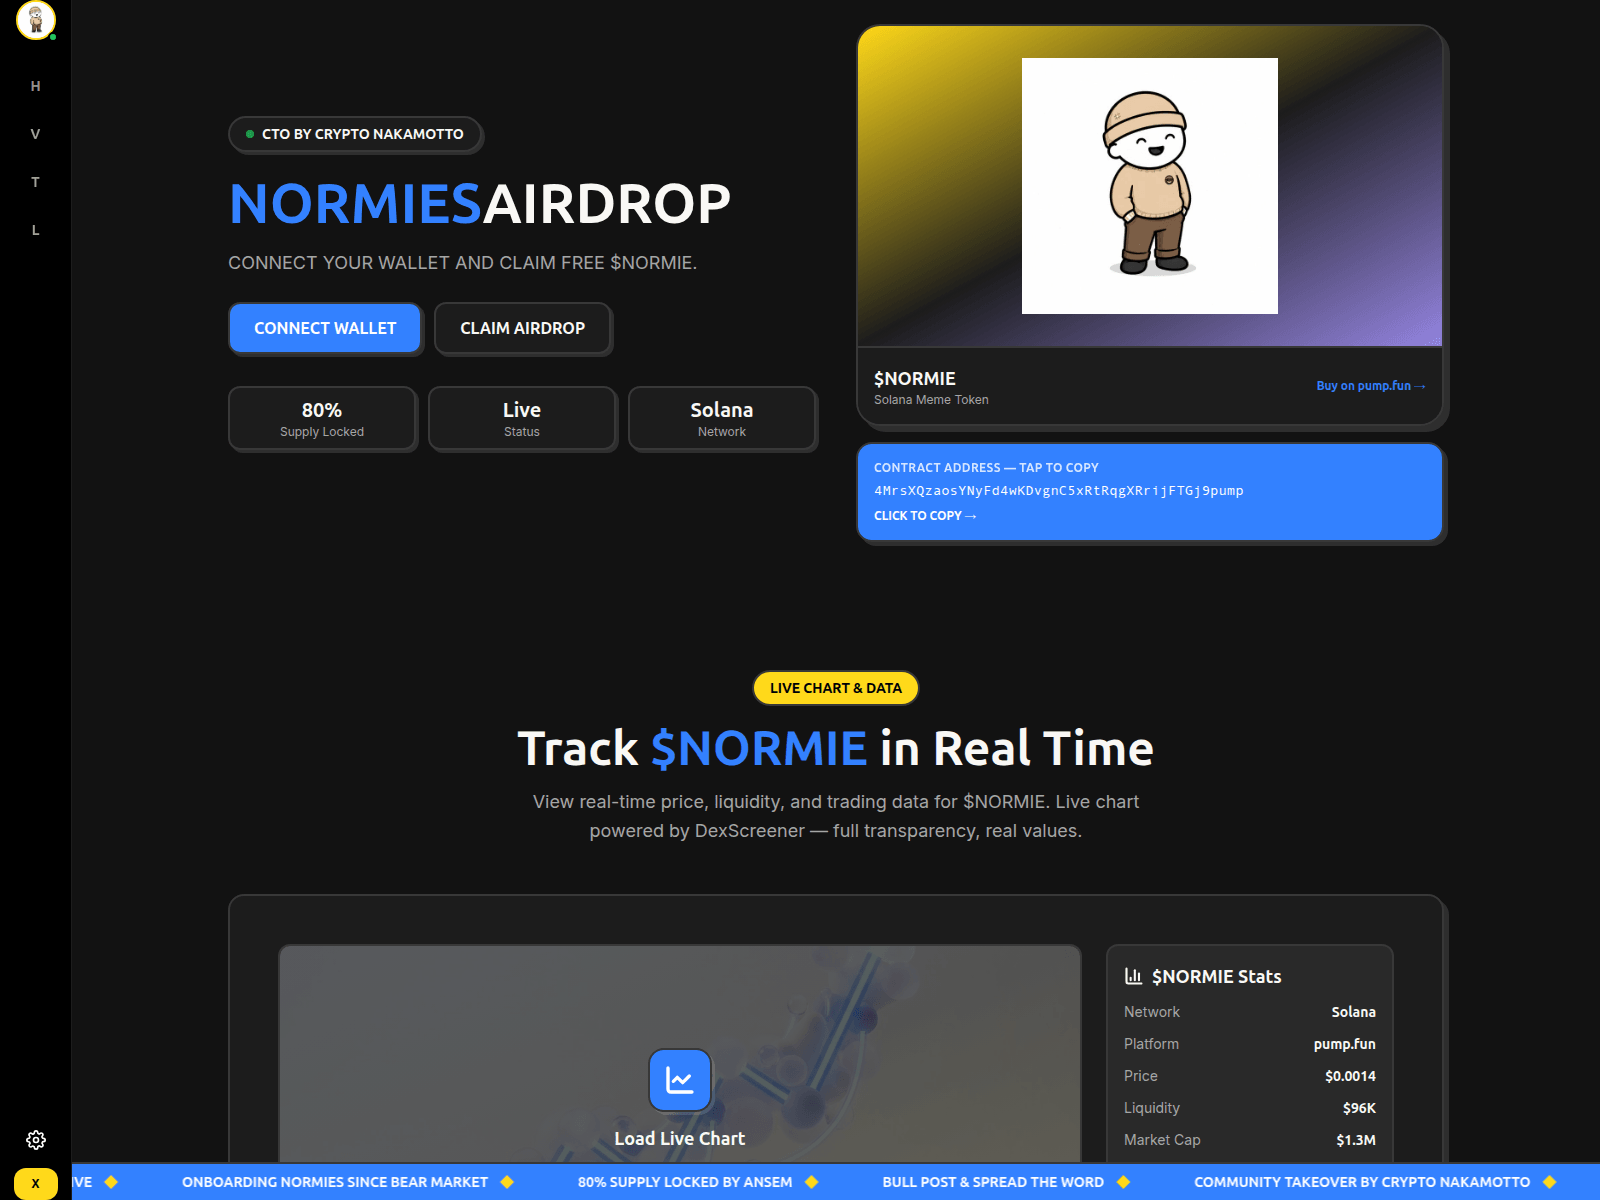
Task: Click the Load Live Chart icon
Action: pyautogui.click(x=680, y=1080)
